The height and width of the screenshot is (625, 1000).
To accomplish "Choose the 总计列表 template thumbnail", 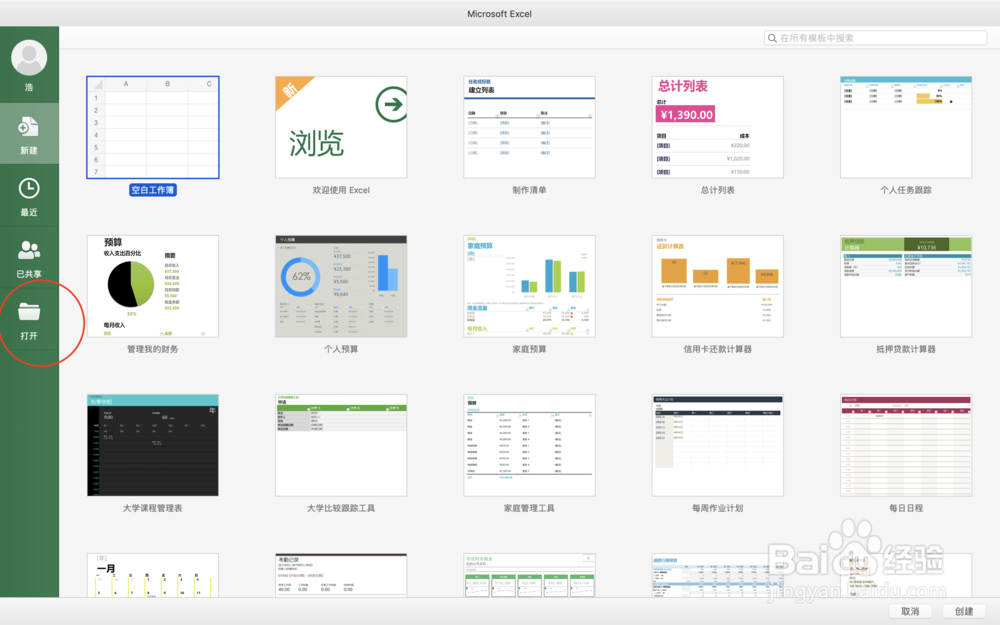I will tap(717, 128).
